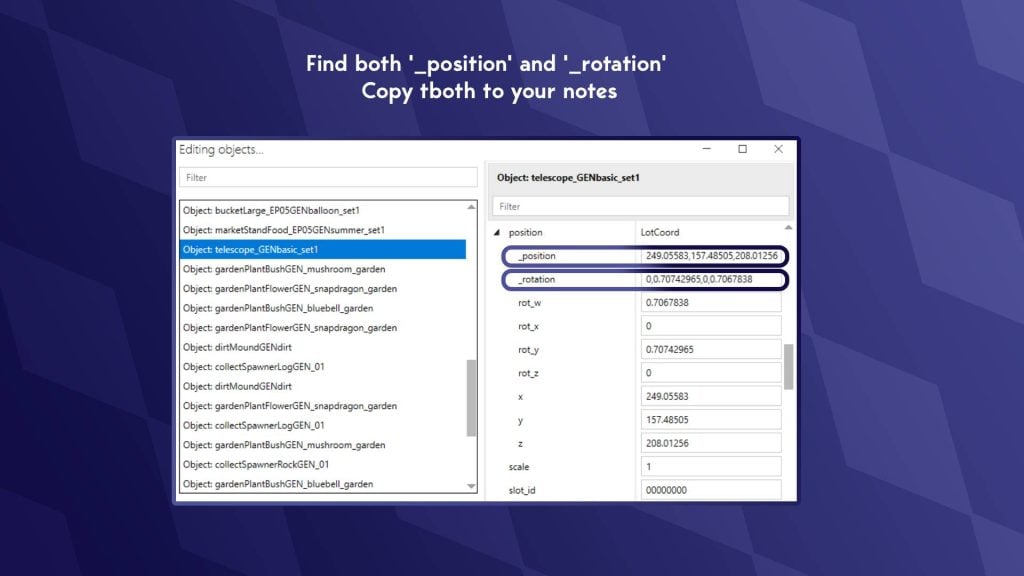Click the _position value field

[711, 256]
